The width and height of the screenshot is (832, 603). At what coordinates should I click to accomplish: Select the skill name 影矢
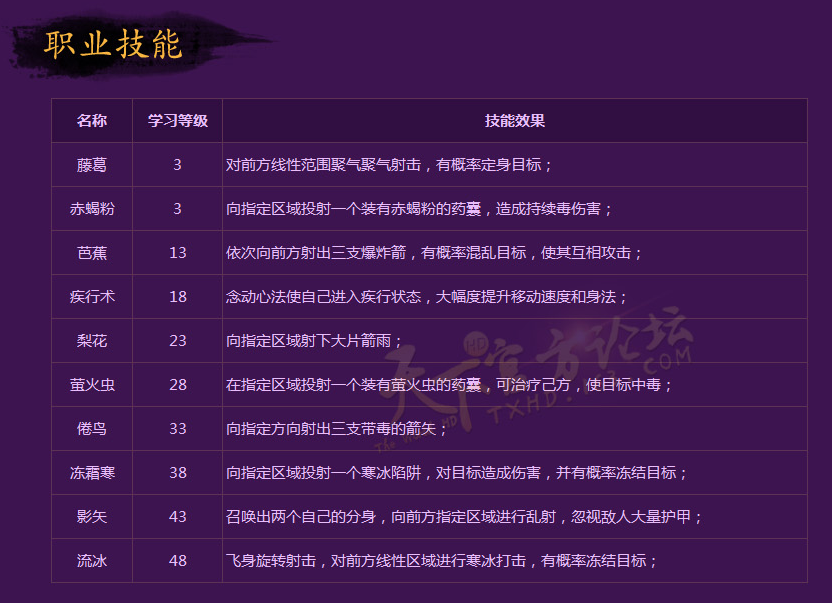coord(92,517)
